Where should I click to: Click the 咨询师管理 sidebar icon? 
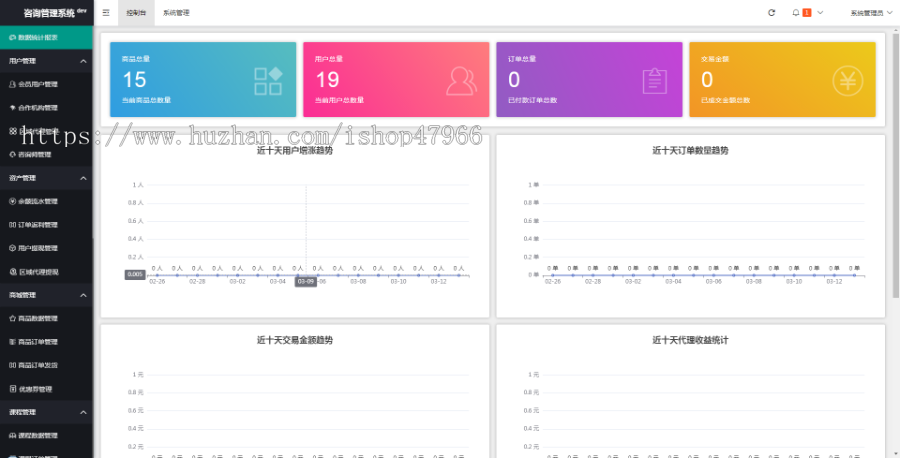click(13, 154)
